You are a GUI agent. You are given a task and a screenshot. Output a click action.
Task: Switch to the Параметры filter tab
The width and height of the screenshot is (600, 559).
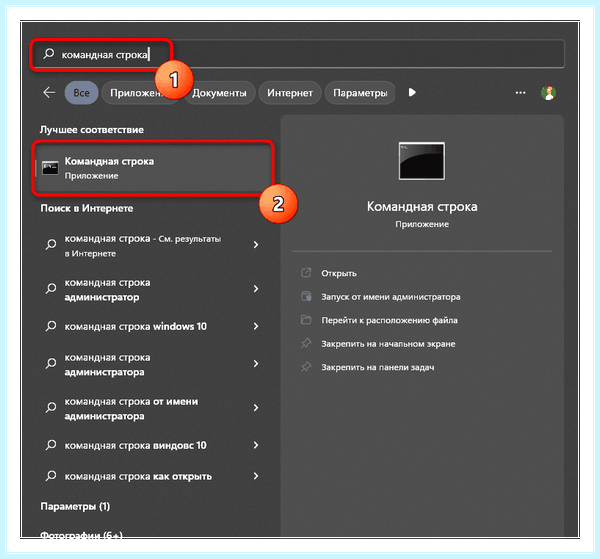pyautogui.click(x=360, y=93)
